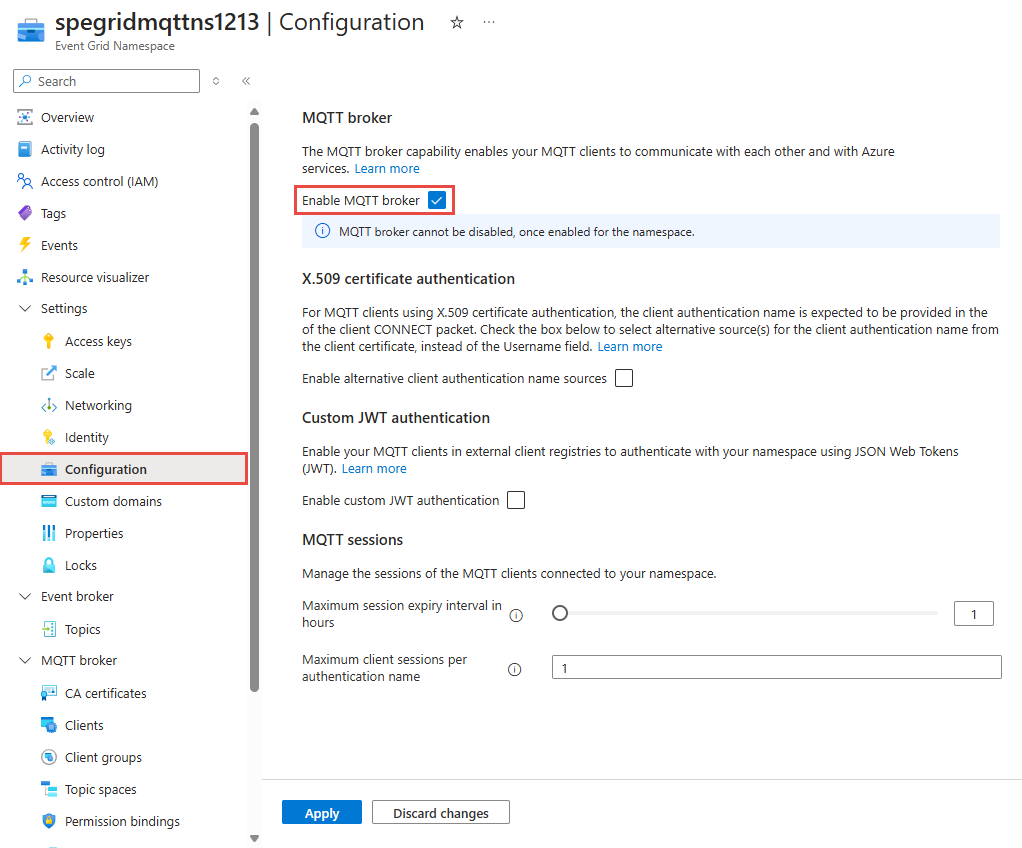Click the Apply button
This screenshot has height=848, width=1022.
pyautogui.click(x=322, y=813)
